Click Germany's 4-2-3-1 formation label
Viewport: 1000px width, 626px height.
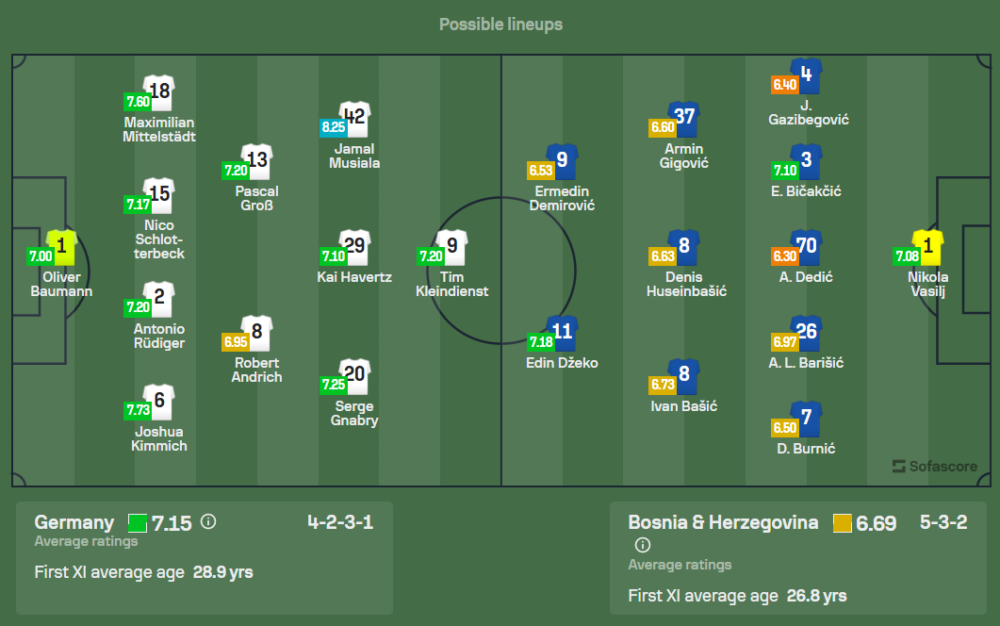click(340, 522)
